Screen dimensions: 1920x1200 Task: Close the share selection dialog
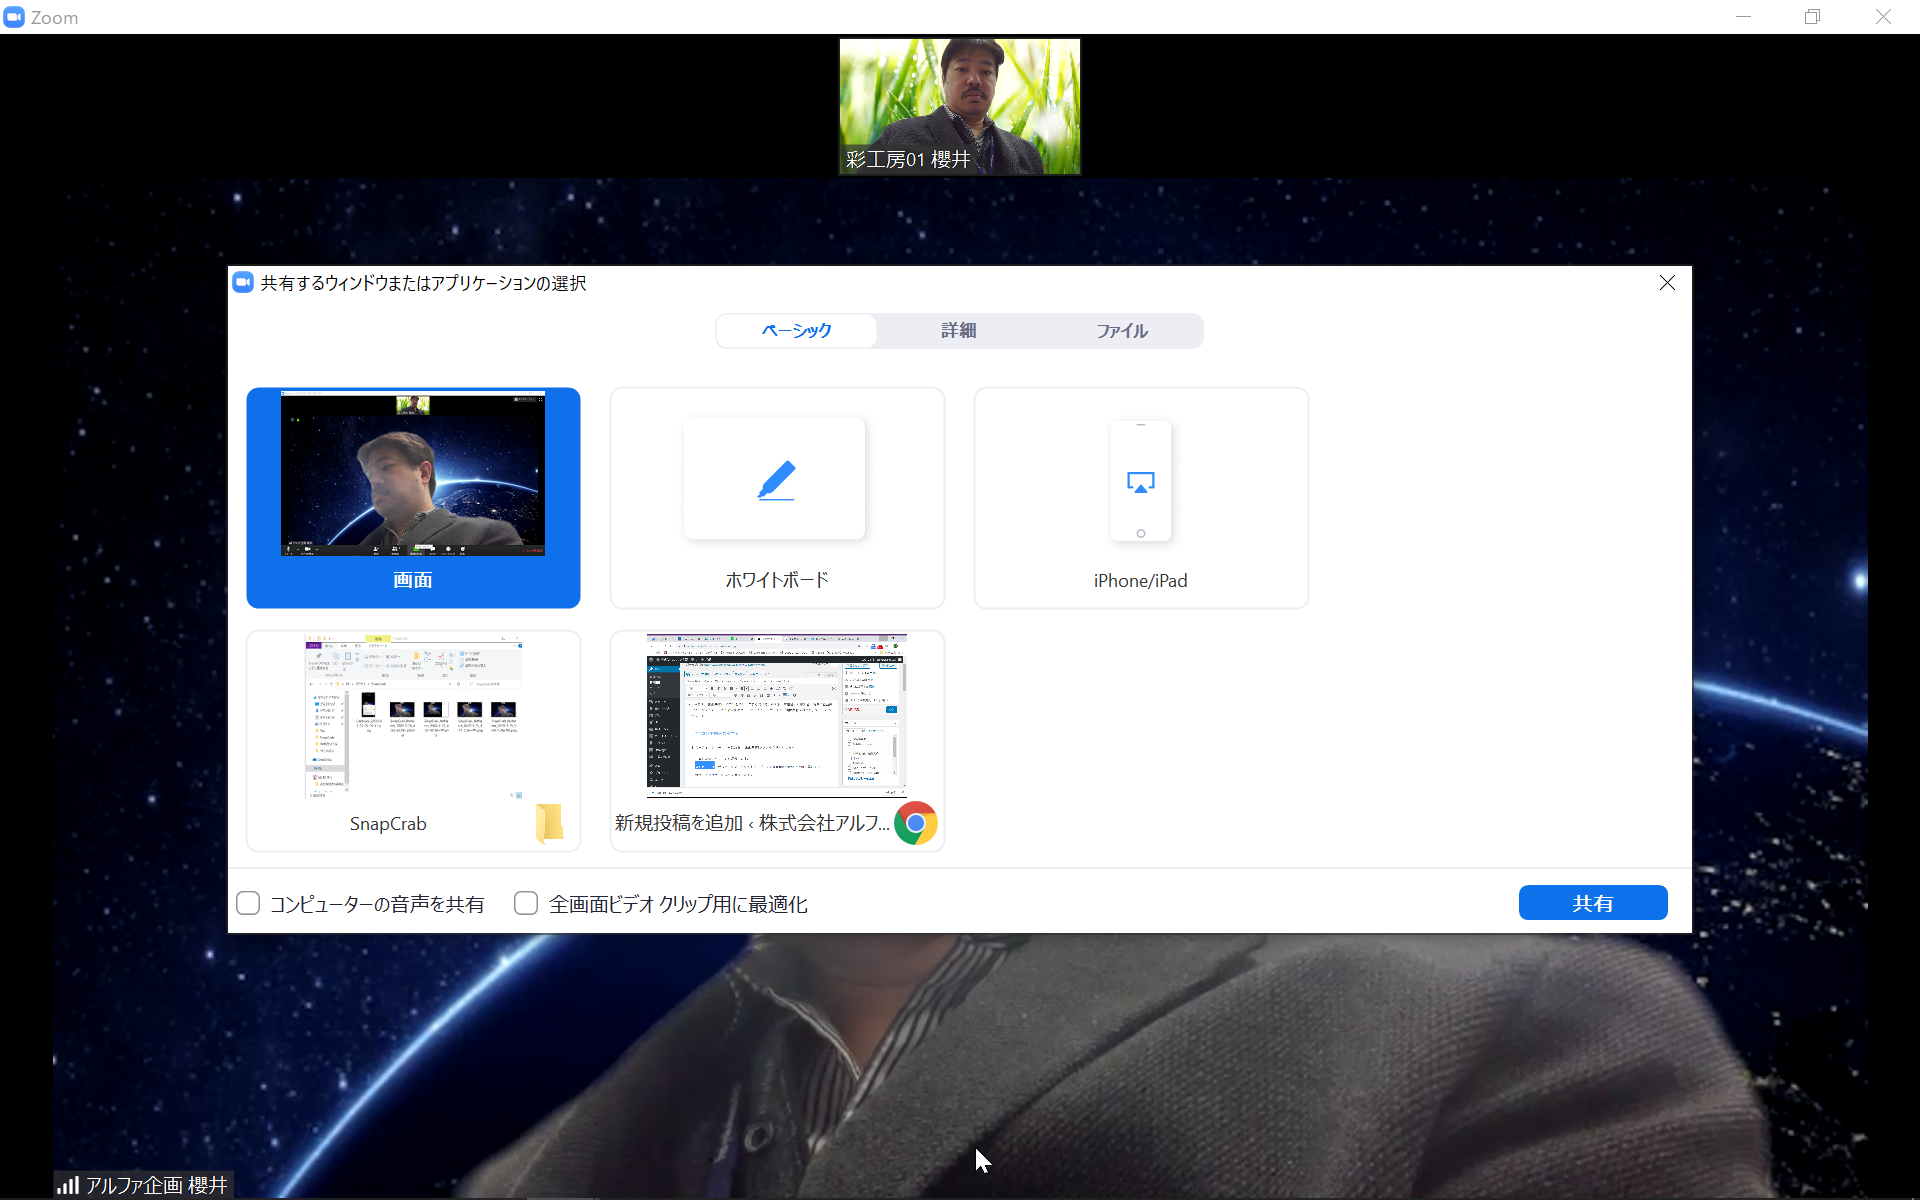(1667, 283)
